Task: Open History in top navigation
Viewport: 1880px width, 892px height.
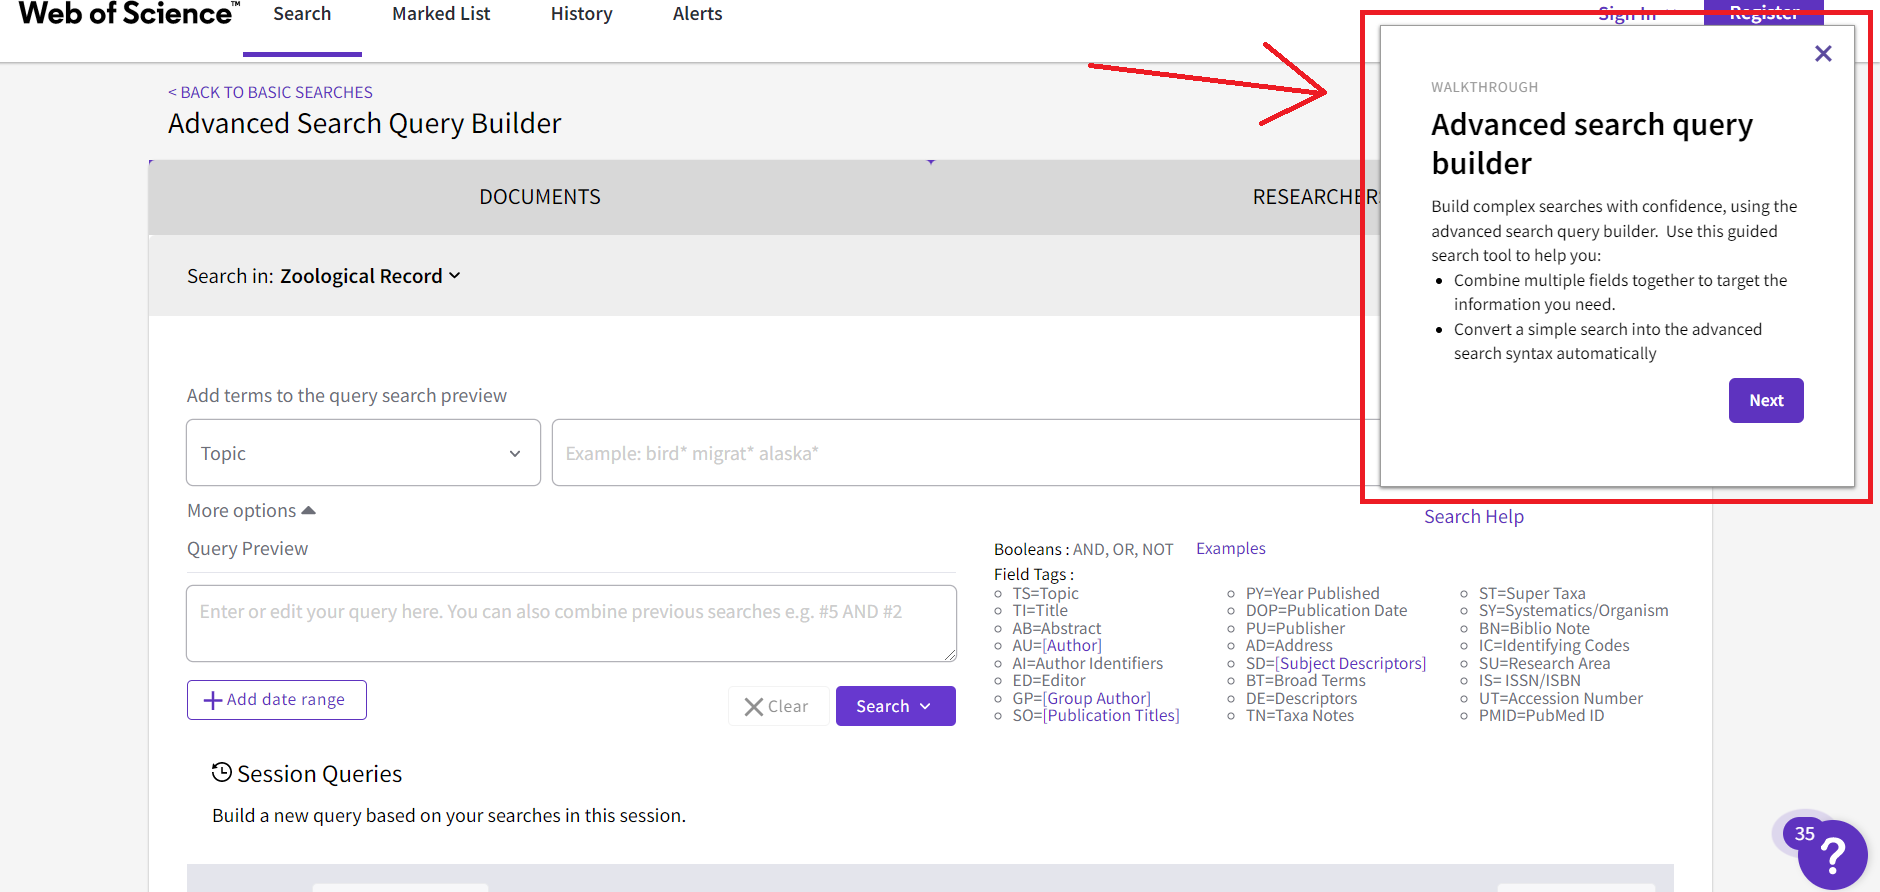Action: click(x=582, y=14)
